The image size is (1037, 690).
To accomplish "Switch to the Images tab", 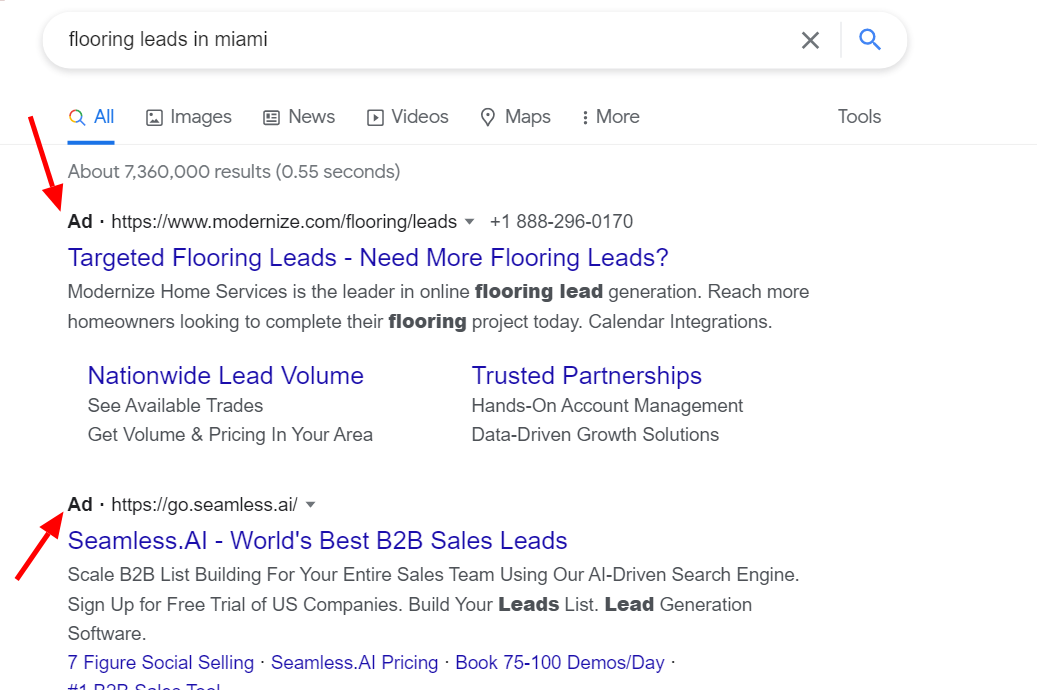I will pyautogui.click(x=188, y=117).
